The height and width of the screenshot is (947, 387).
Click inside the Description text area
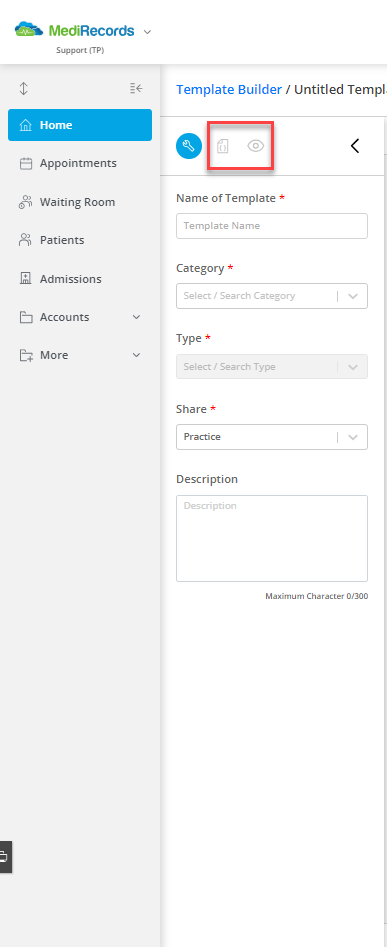tap(272, 538)
